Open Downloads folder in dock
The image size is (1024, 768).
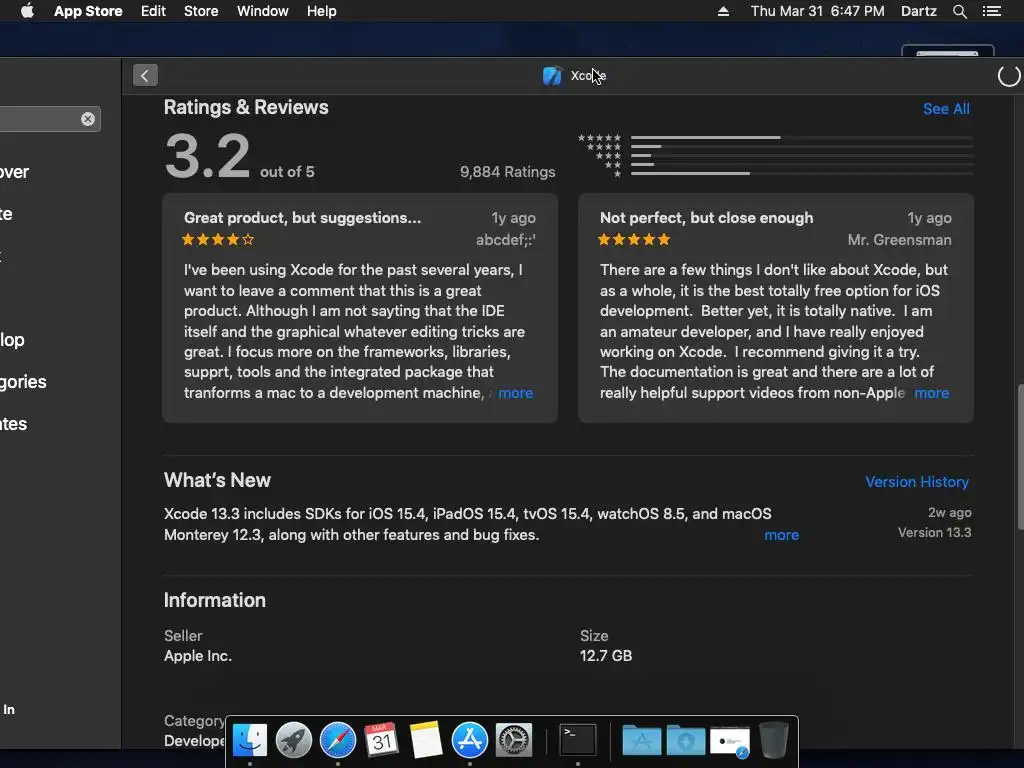click(686, 740)
